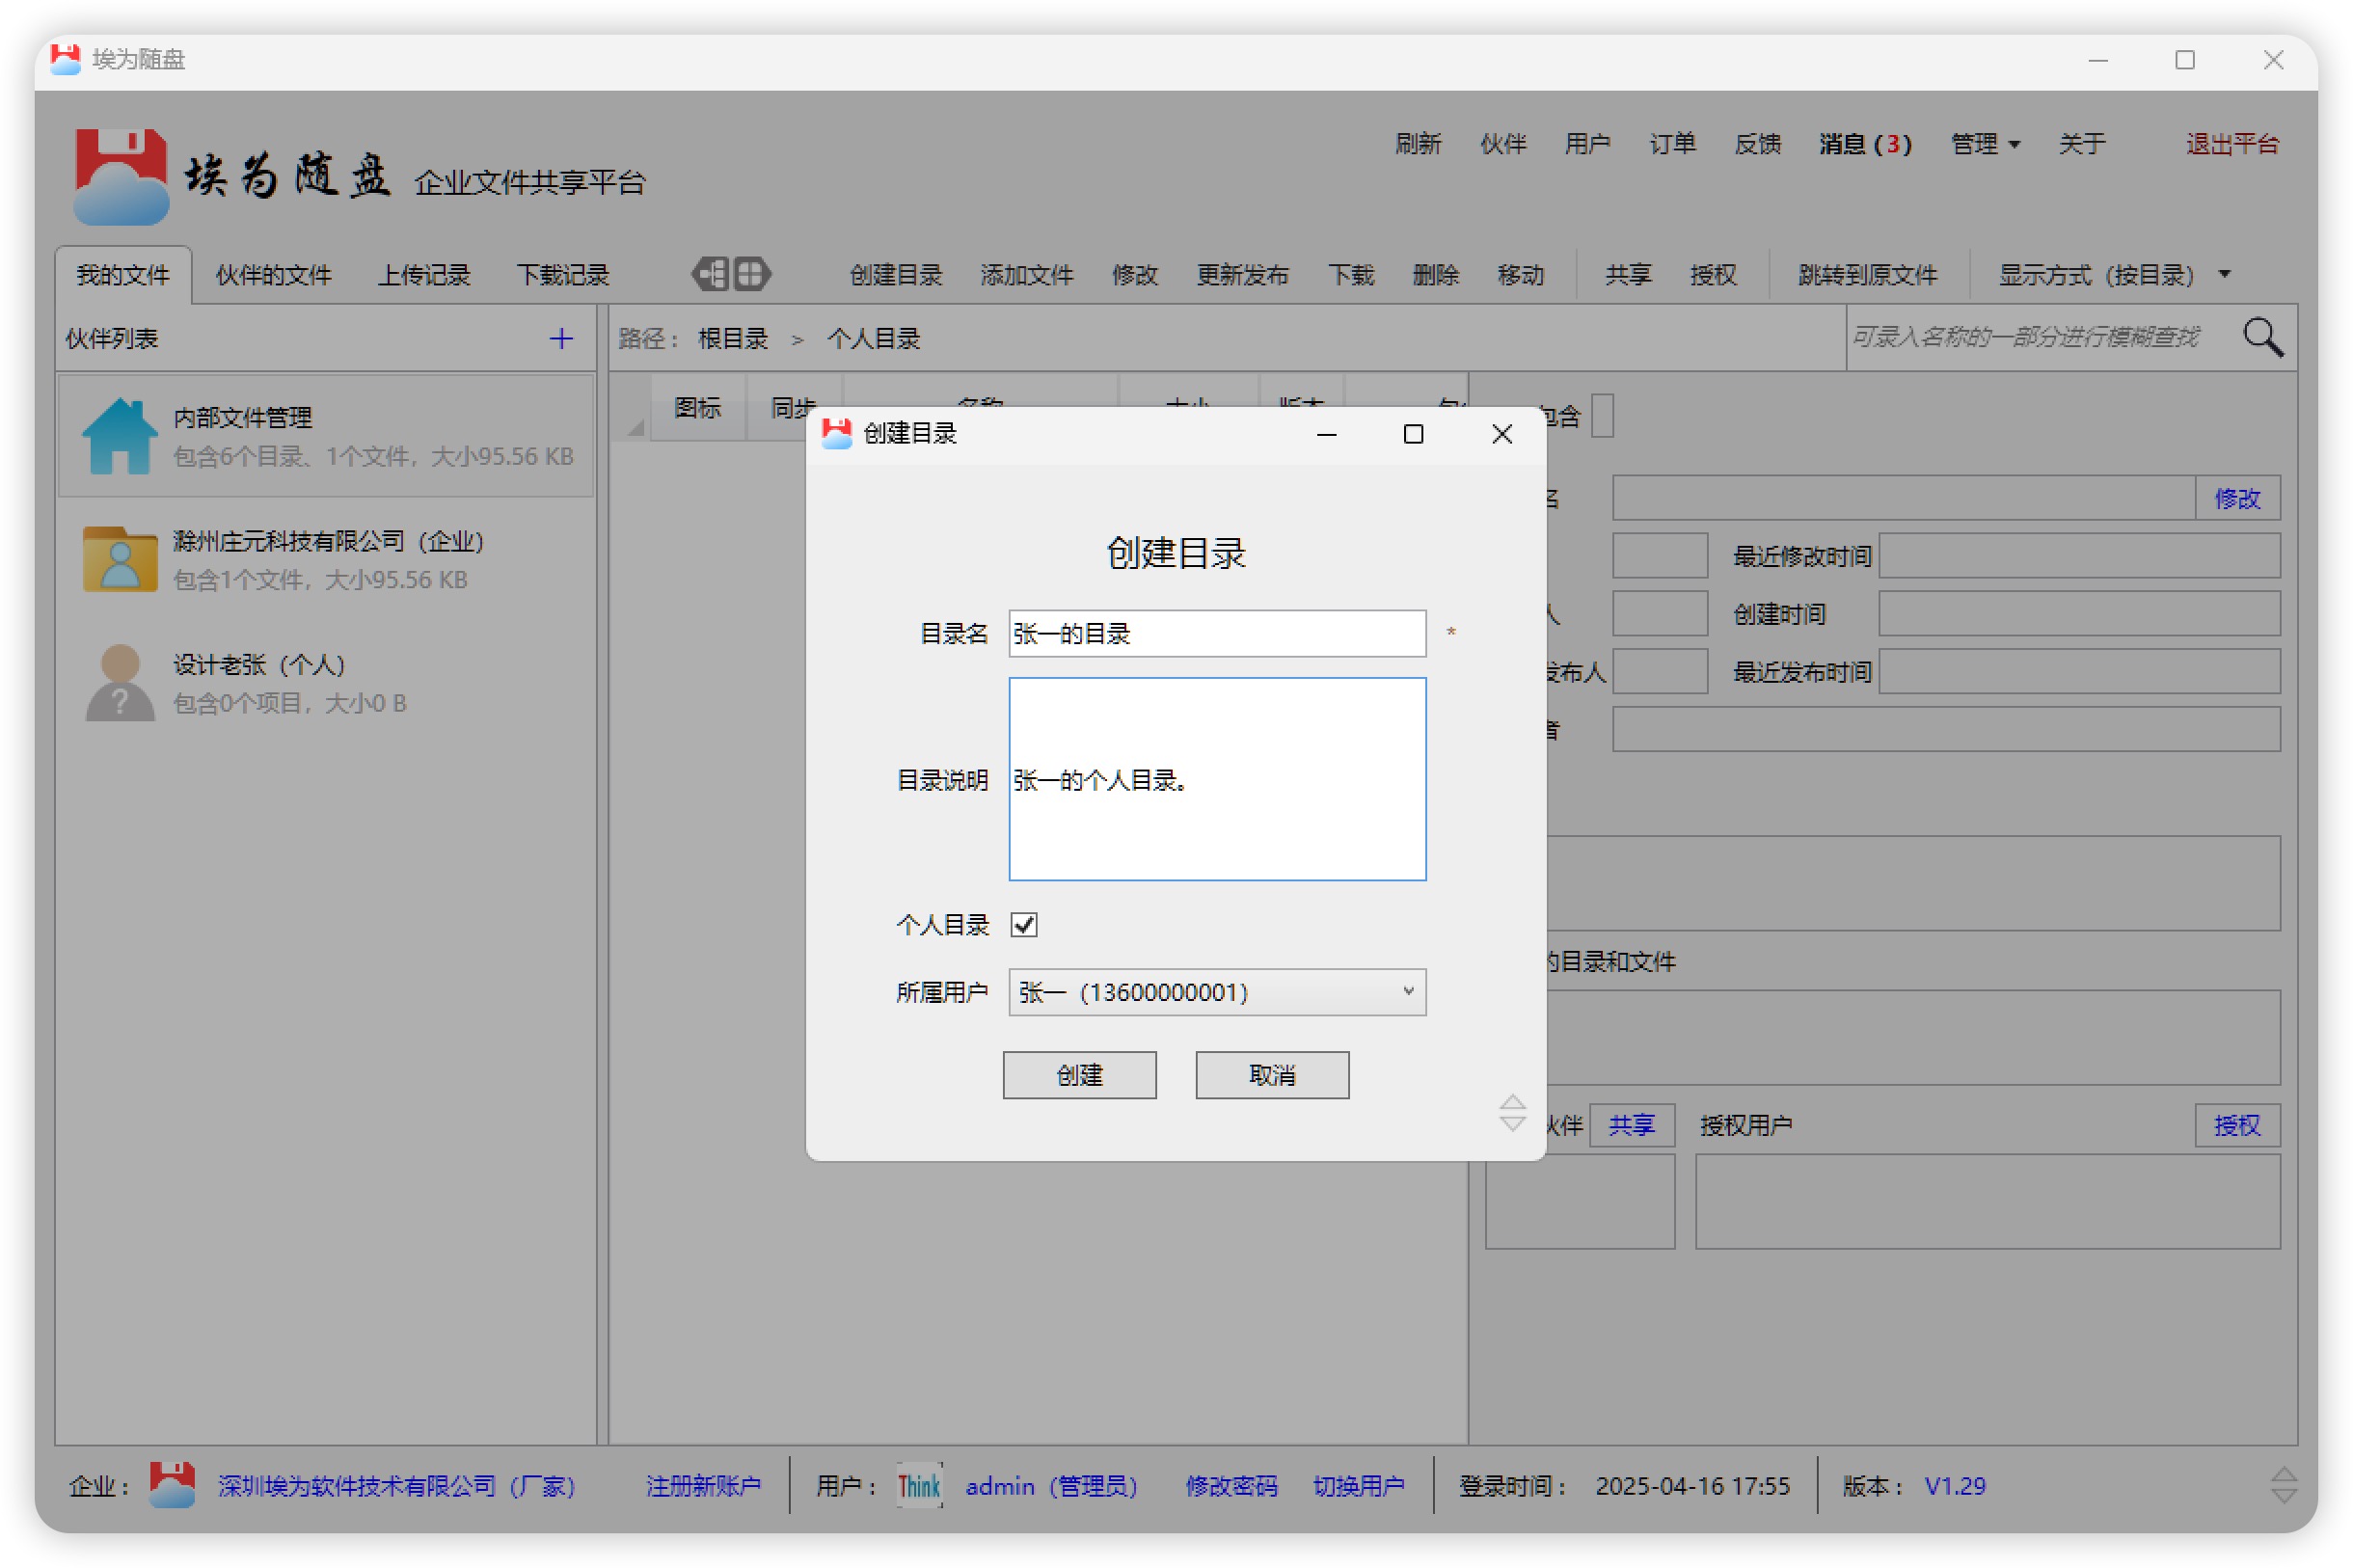
Task: Tick the 个人目录 checkbox in dialog
Action: click(1024, 924)
